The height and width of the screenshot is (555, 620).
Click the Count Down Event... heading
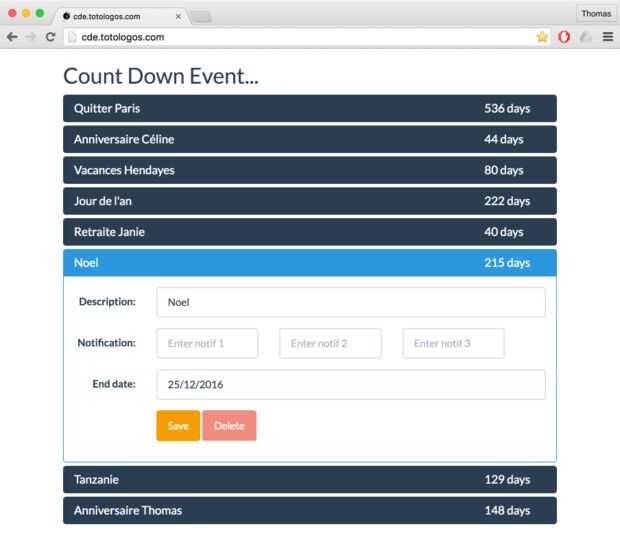pyautogui.click(x=161, y=76)
